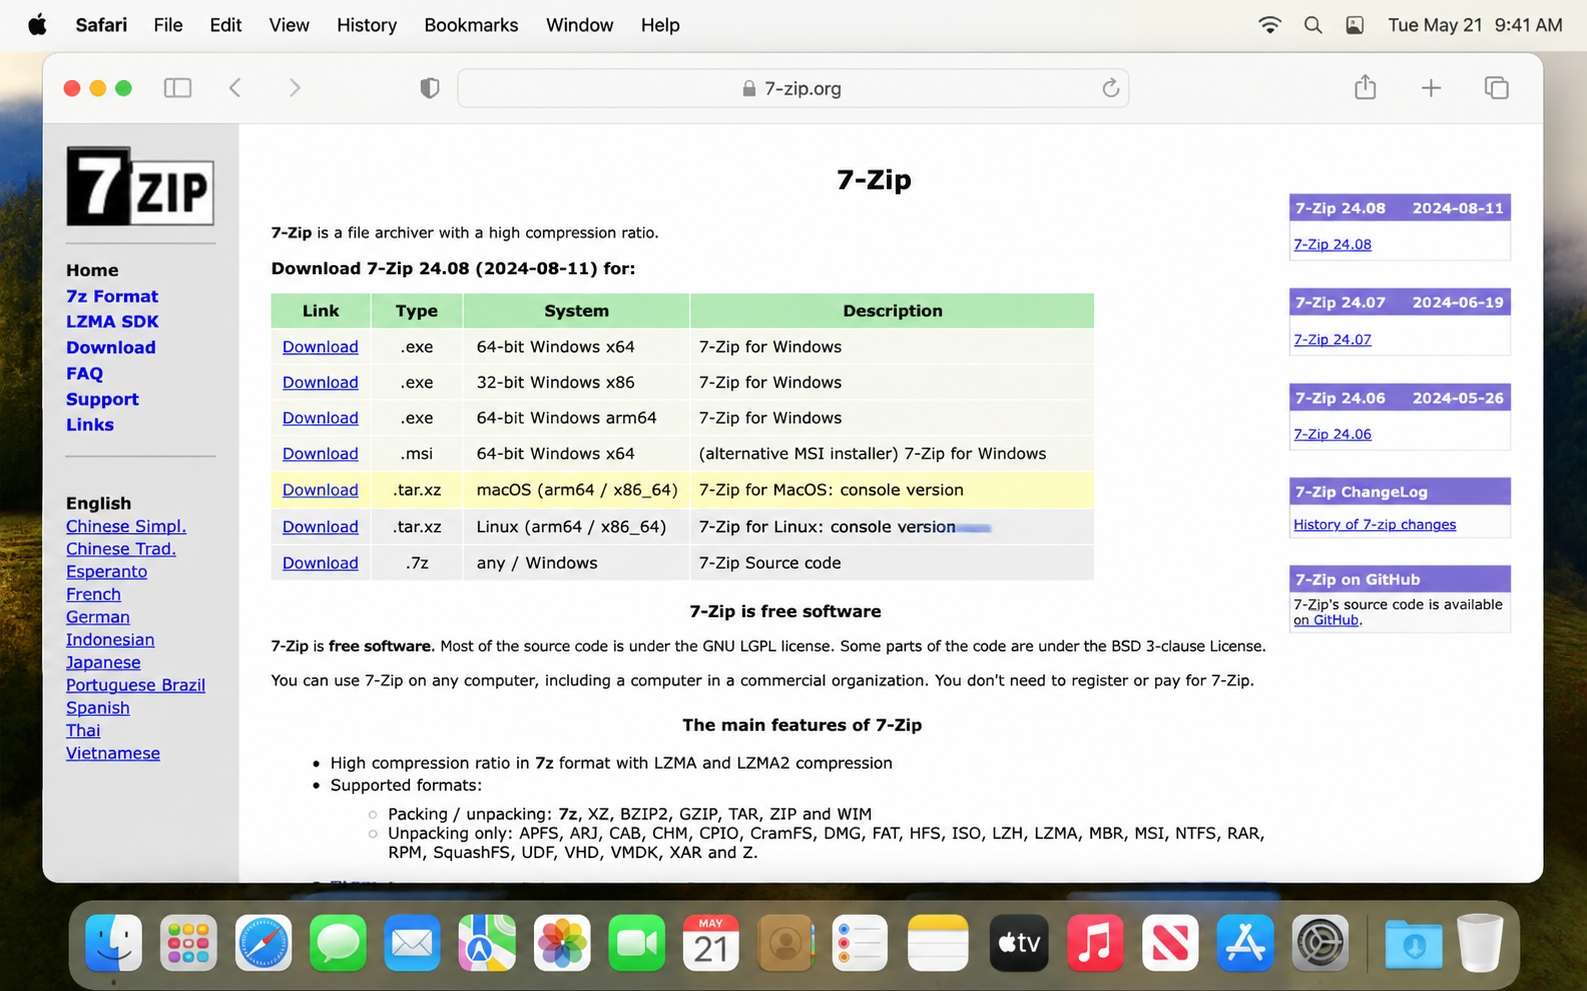Open Finder from the Dock

pyautogui.click(x=113, y=942)
